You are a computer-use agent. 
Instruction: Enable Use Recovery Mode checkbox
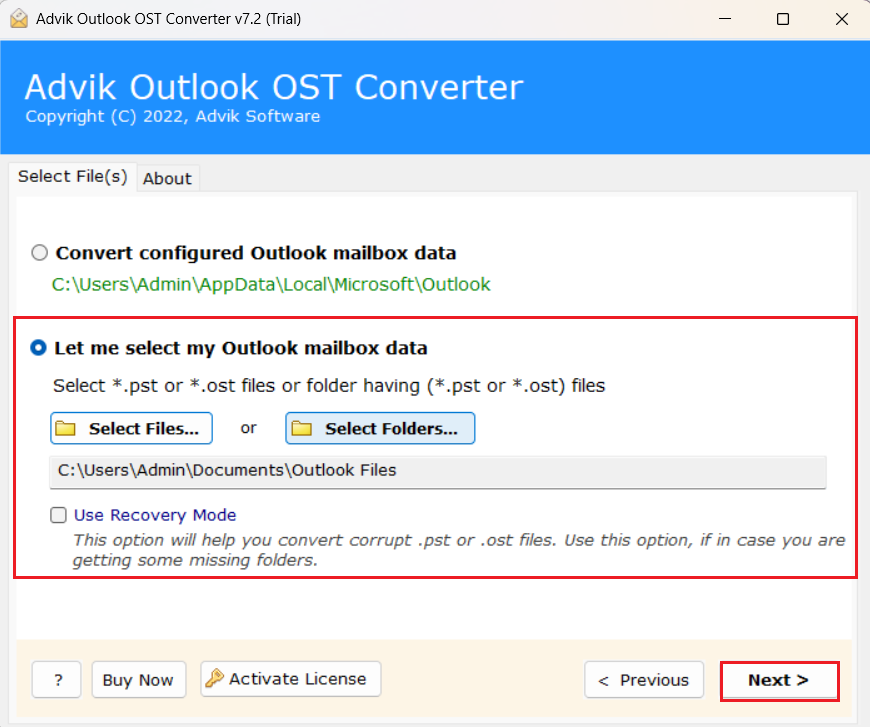(58, 515)
